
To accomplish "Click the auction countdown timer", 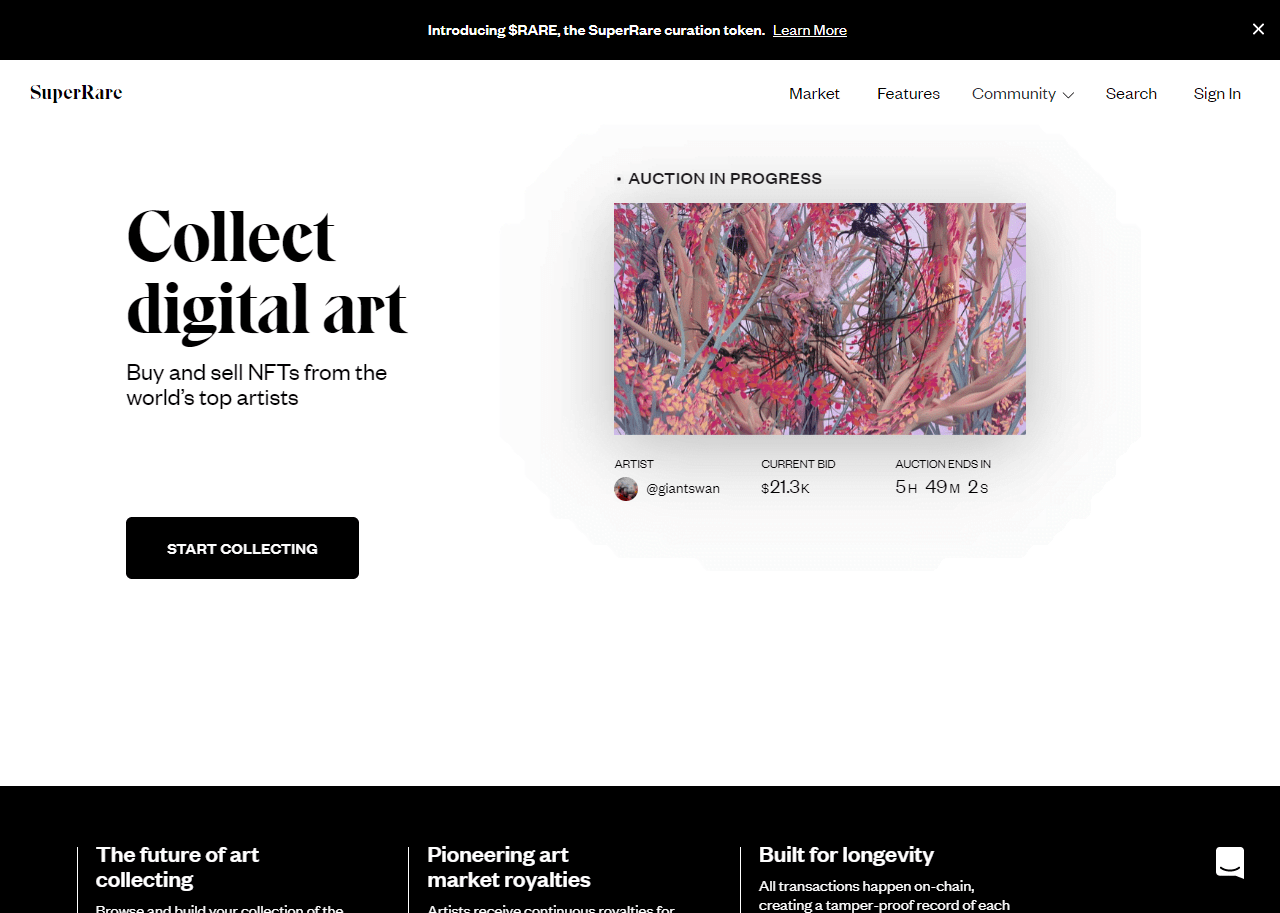I will coord(942,488).
